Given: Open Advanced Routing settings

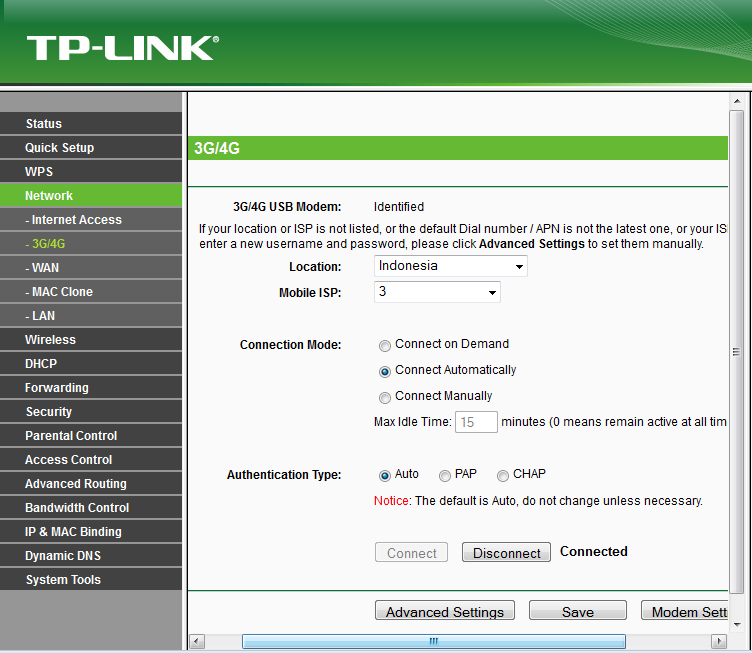Looking at the screenshot, I should [x=91, y=483].
